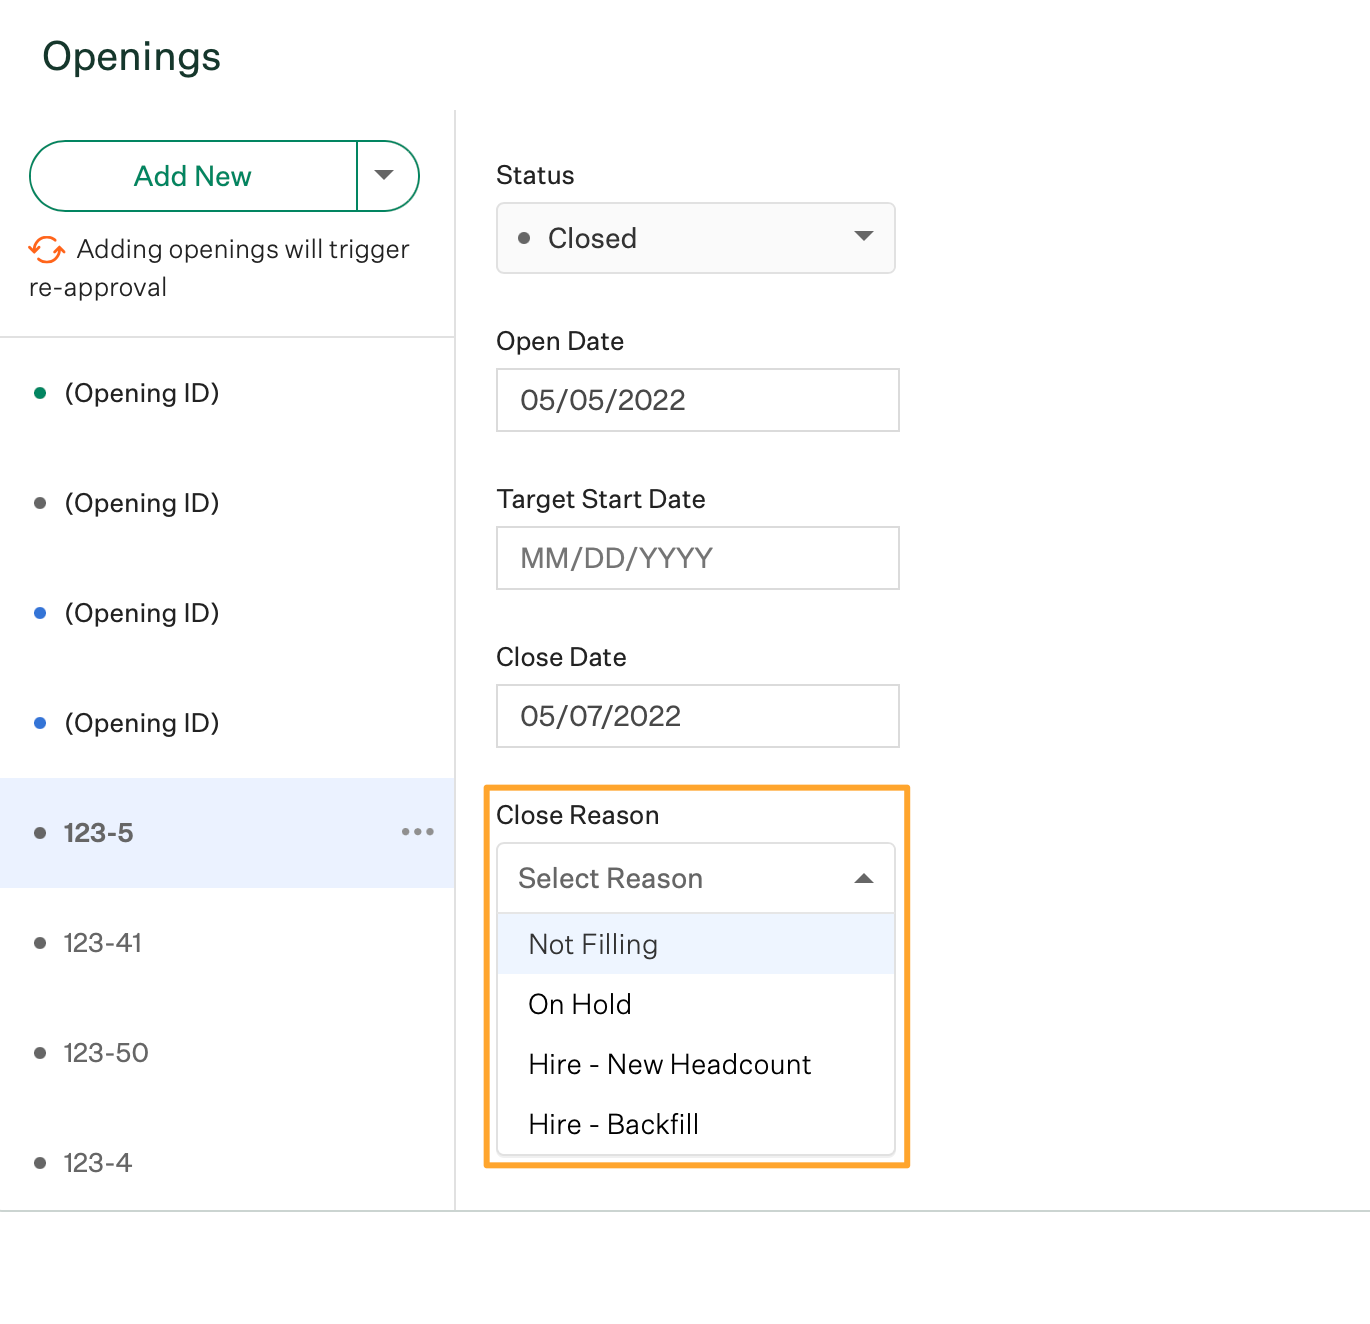Image resolution: width=1370 pixels, height=1324 pixels.
Task: Click the Target Start Date input field
Action: [x=697, y=558]
